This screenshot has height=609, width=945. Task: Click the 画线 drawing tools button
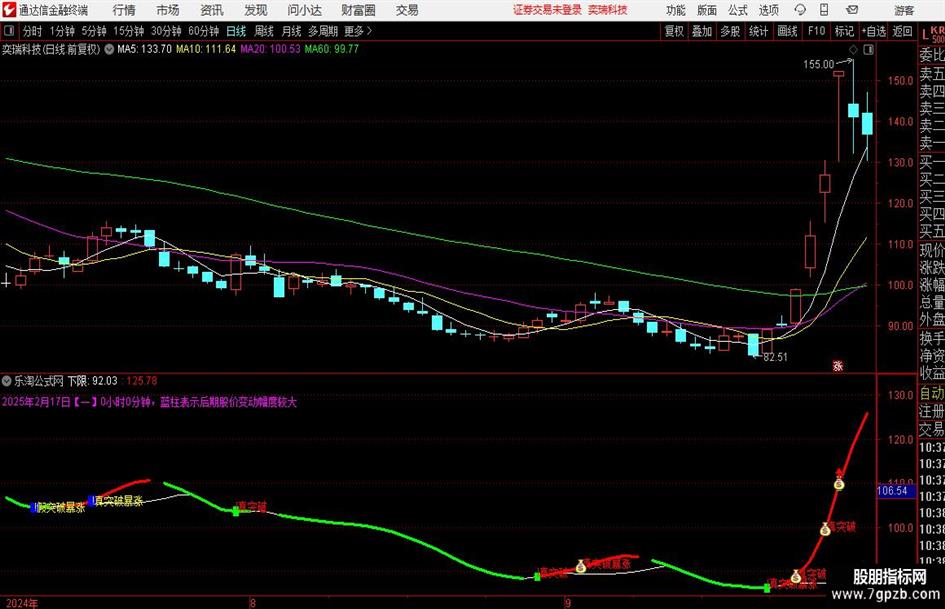click(x=787, y=31)
